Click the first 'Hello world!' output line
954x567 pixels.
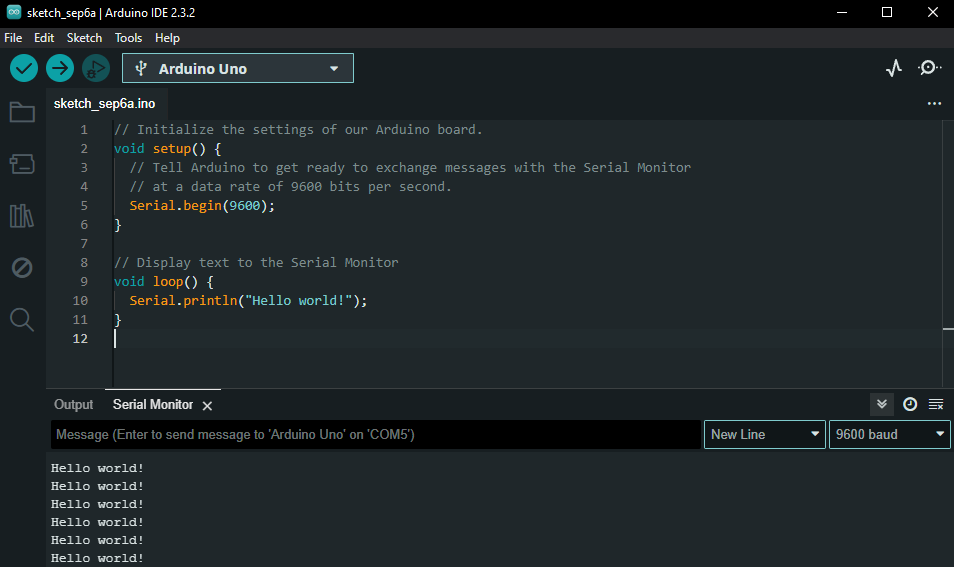click(97, 468)
